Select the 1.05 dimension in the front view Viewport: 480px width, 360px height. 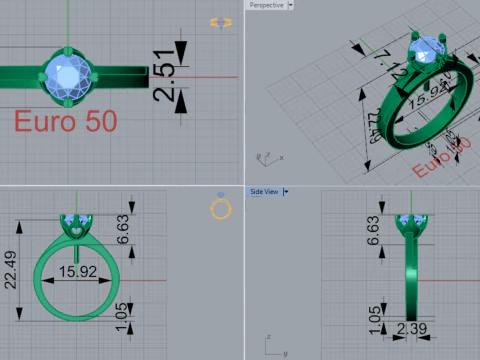pyautogui.click(x=122, y=317)
